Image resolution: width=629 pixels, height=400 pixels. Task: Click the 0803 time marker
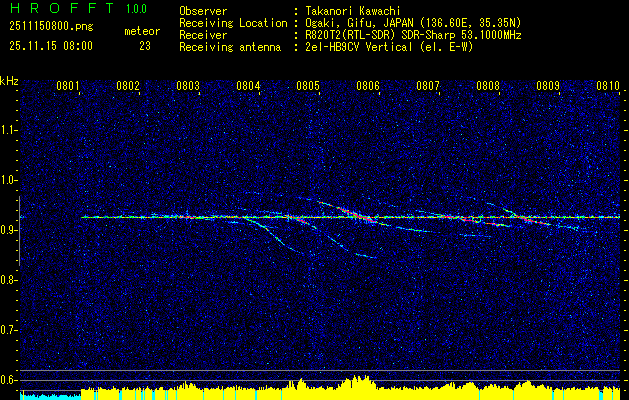(x=188, y=86)
